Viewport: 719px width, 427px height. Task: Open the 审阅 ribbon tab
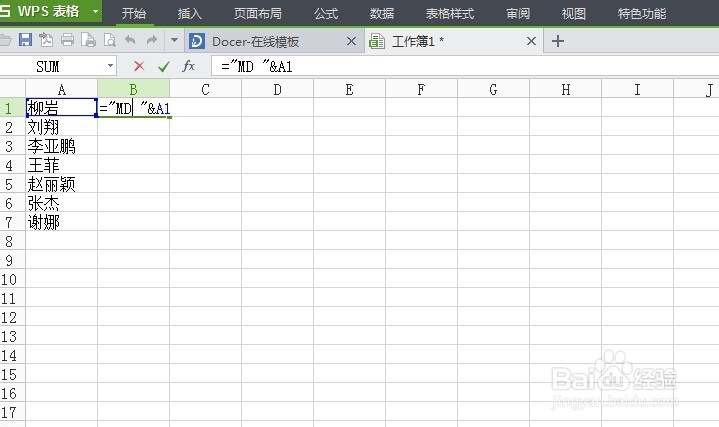click(518, 14)
